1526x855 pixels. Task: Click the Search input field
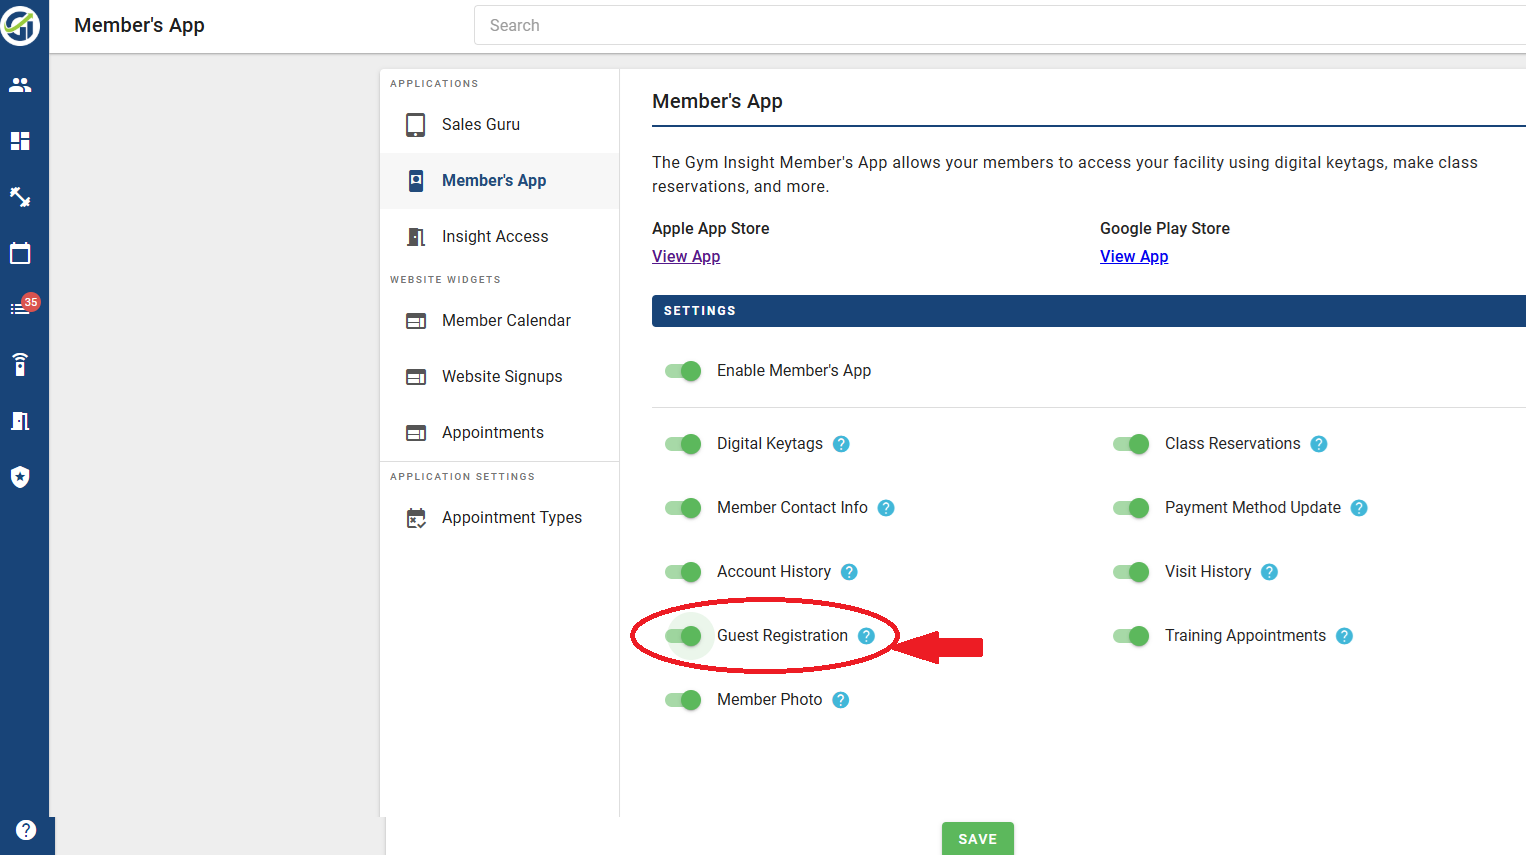tap(1000, 25)
